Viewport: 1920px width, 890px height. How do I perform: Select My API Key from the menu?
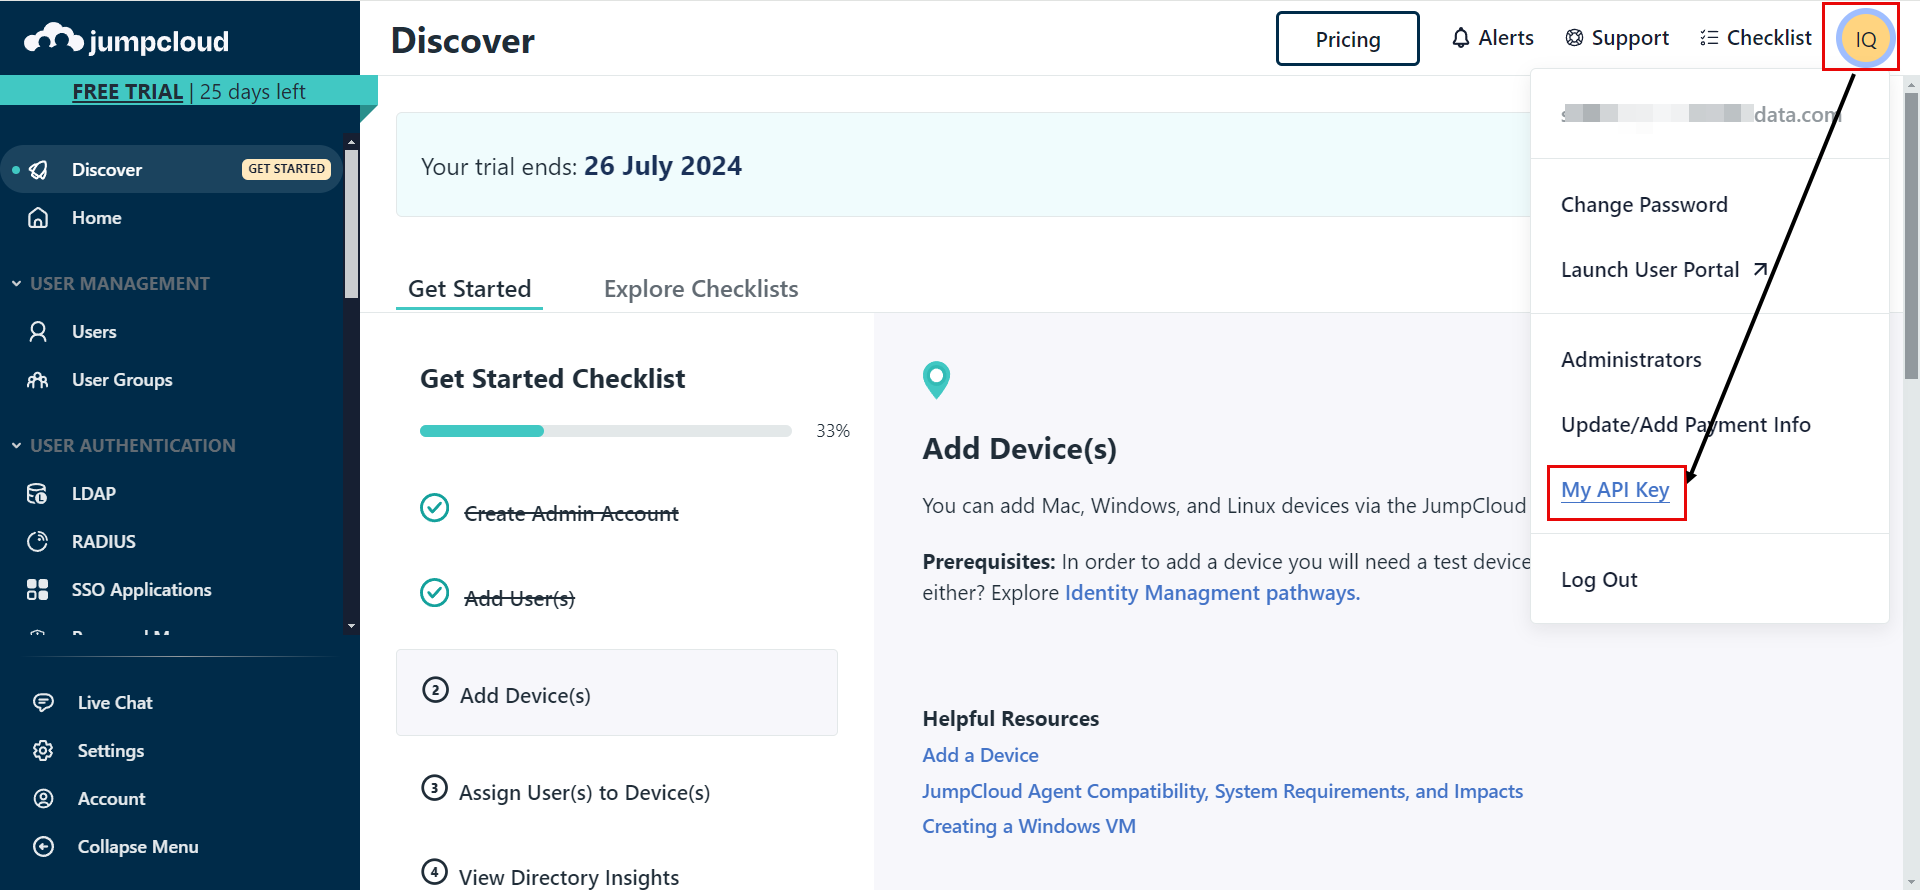point(1615,490)
